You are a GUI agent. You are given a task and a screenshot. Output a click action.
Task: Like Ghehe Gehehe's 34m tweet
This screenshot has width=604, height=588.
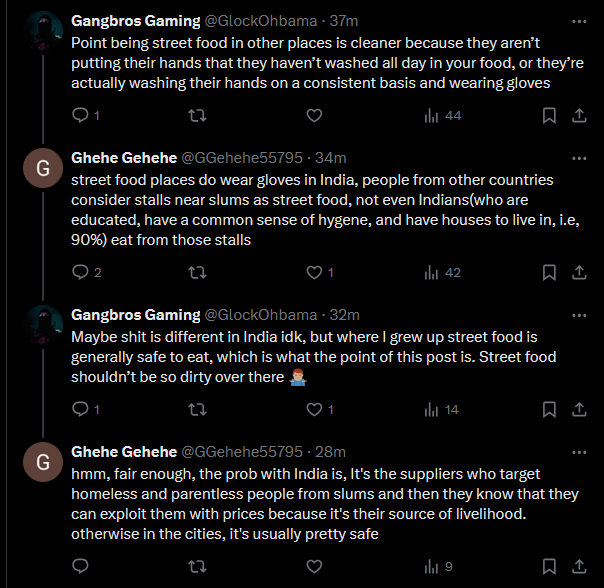click(314, 272)
